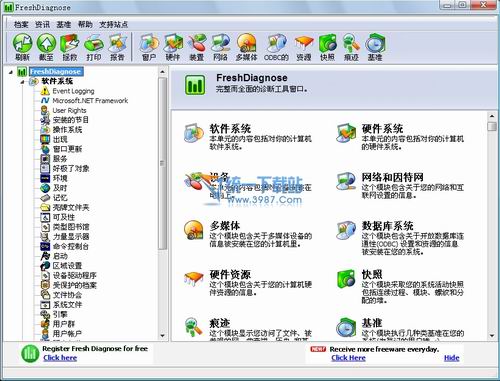
Task: Click the 网络和因特网 module icon
Action: 346,181
